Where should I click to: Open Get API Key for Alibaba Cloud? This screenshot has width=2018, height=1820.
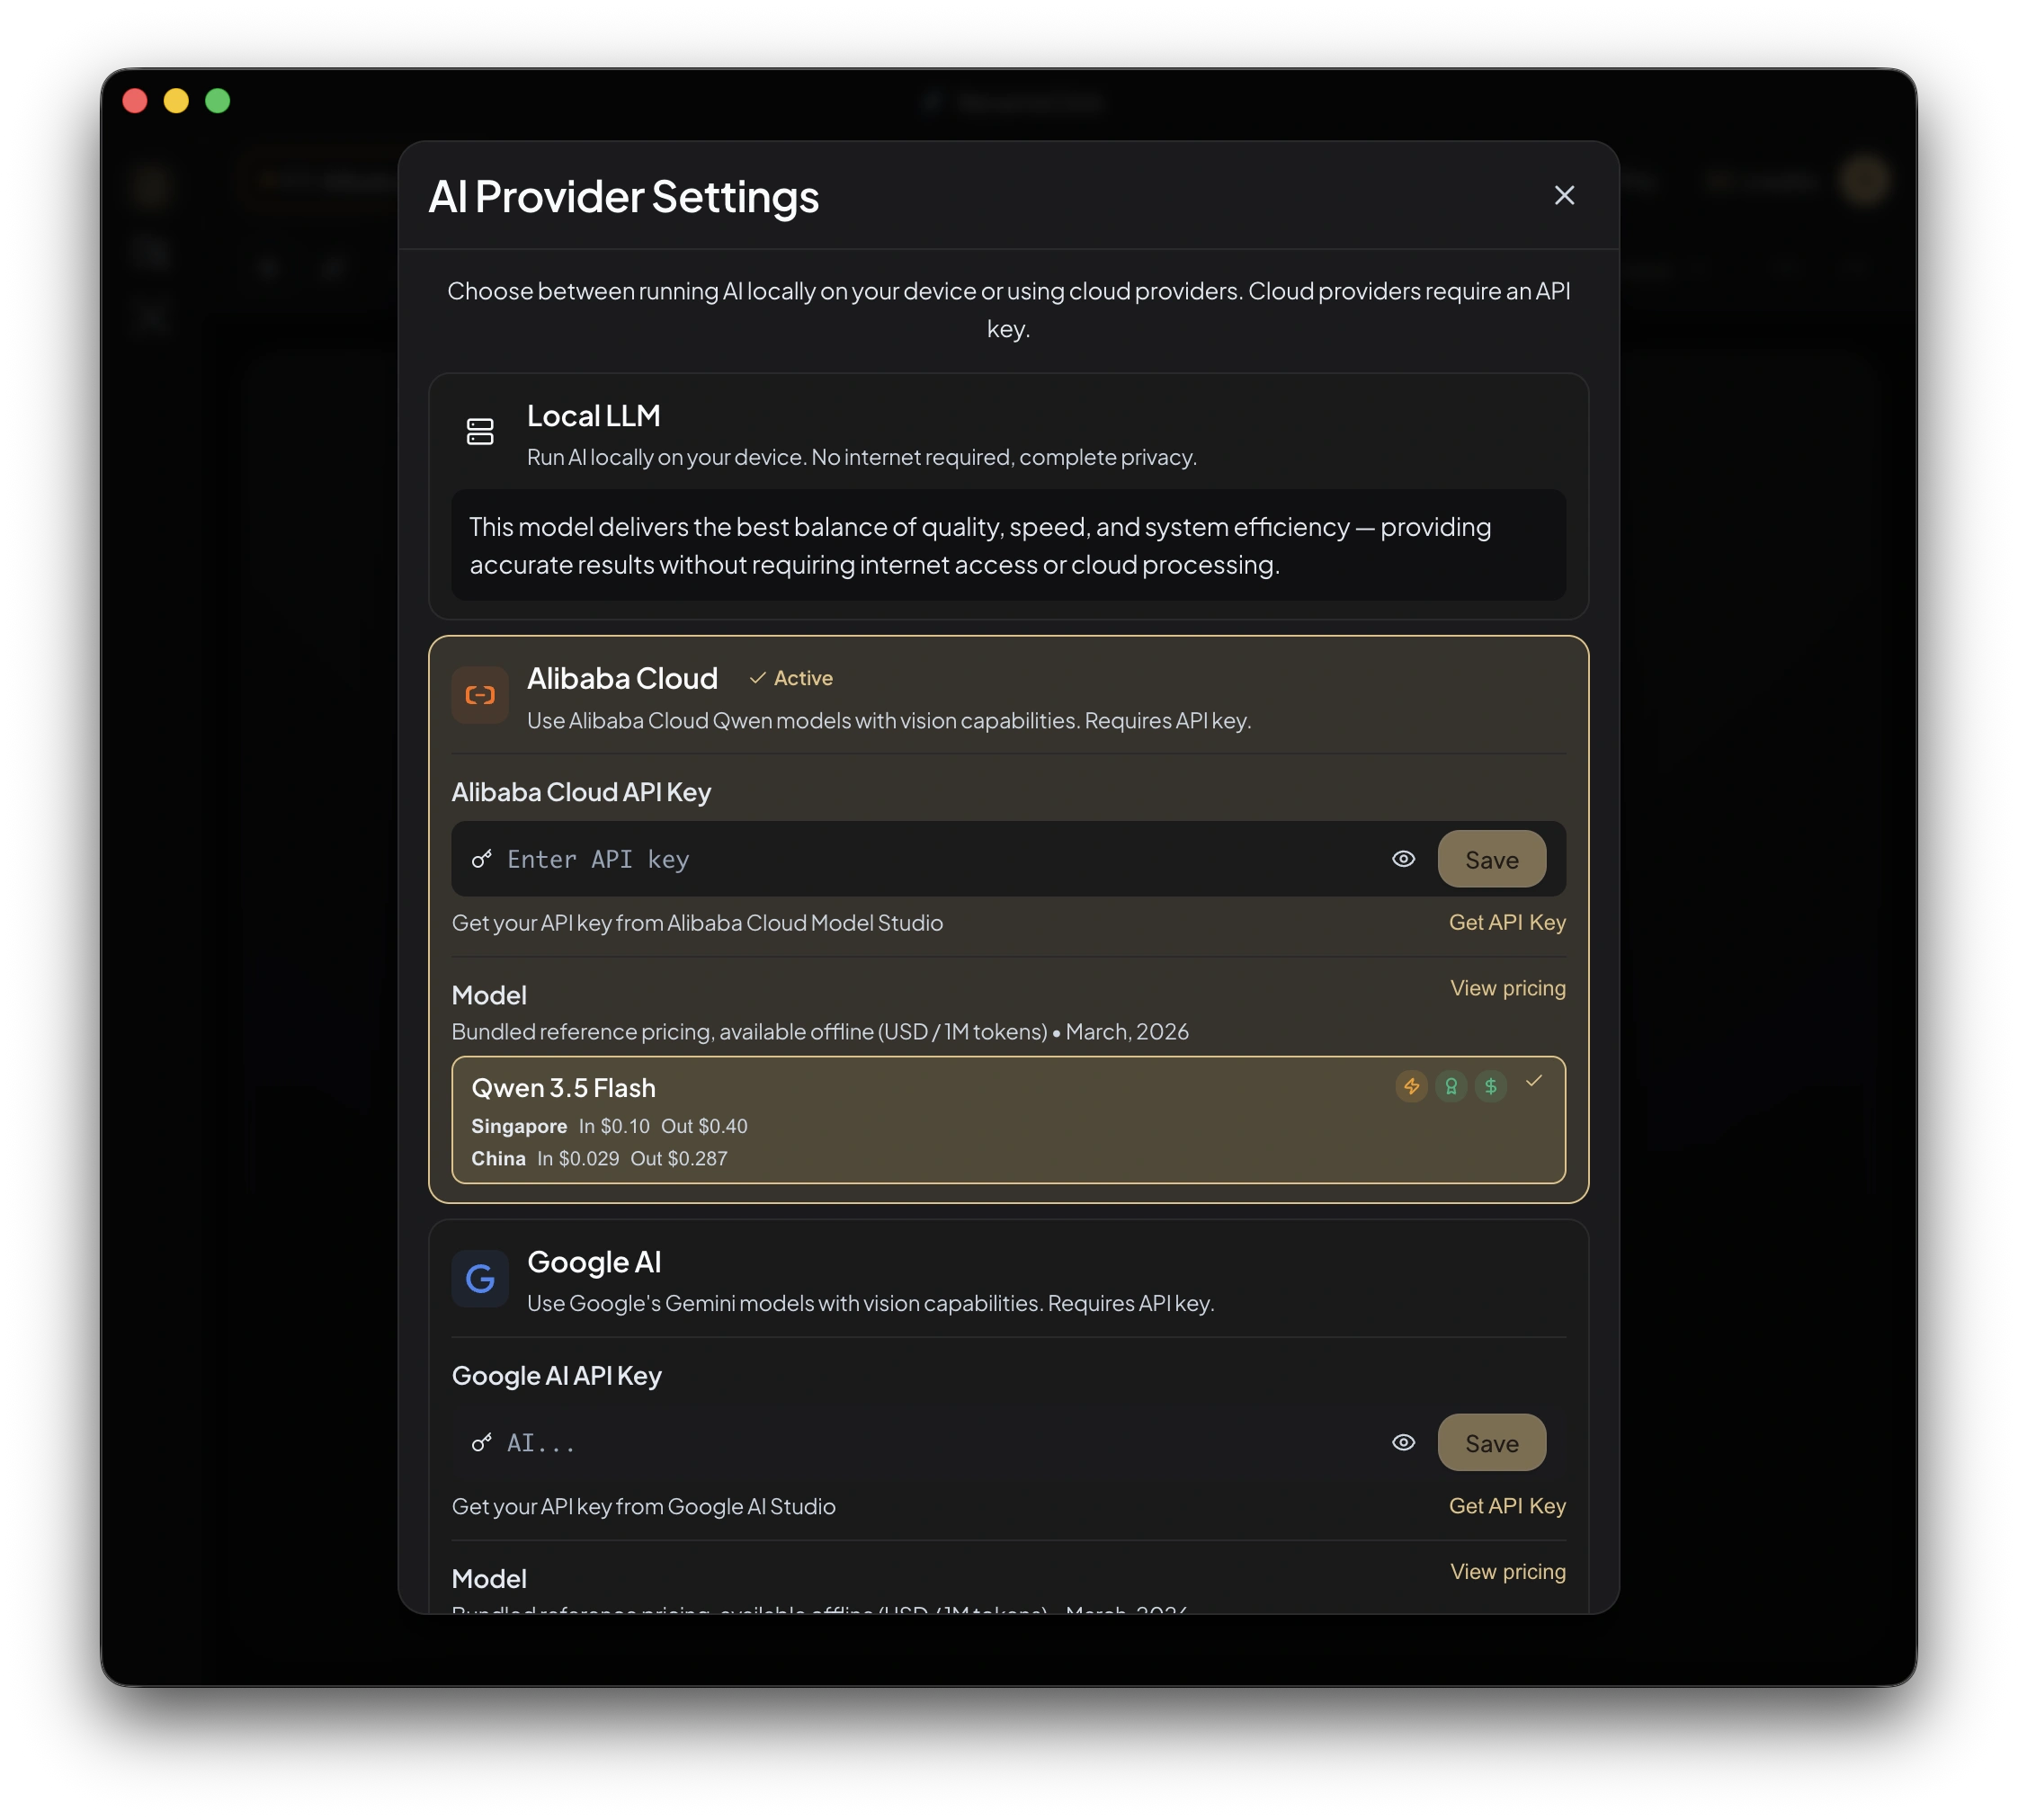pos(1506,922)
